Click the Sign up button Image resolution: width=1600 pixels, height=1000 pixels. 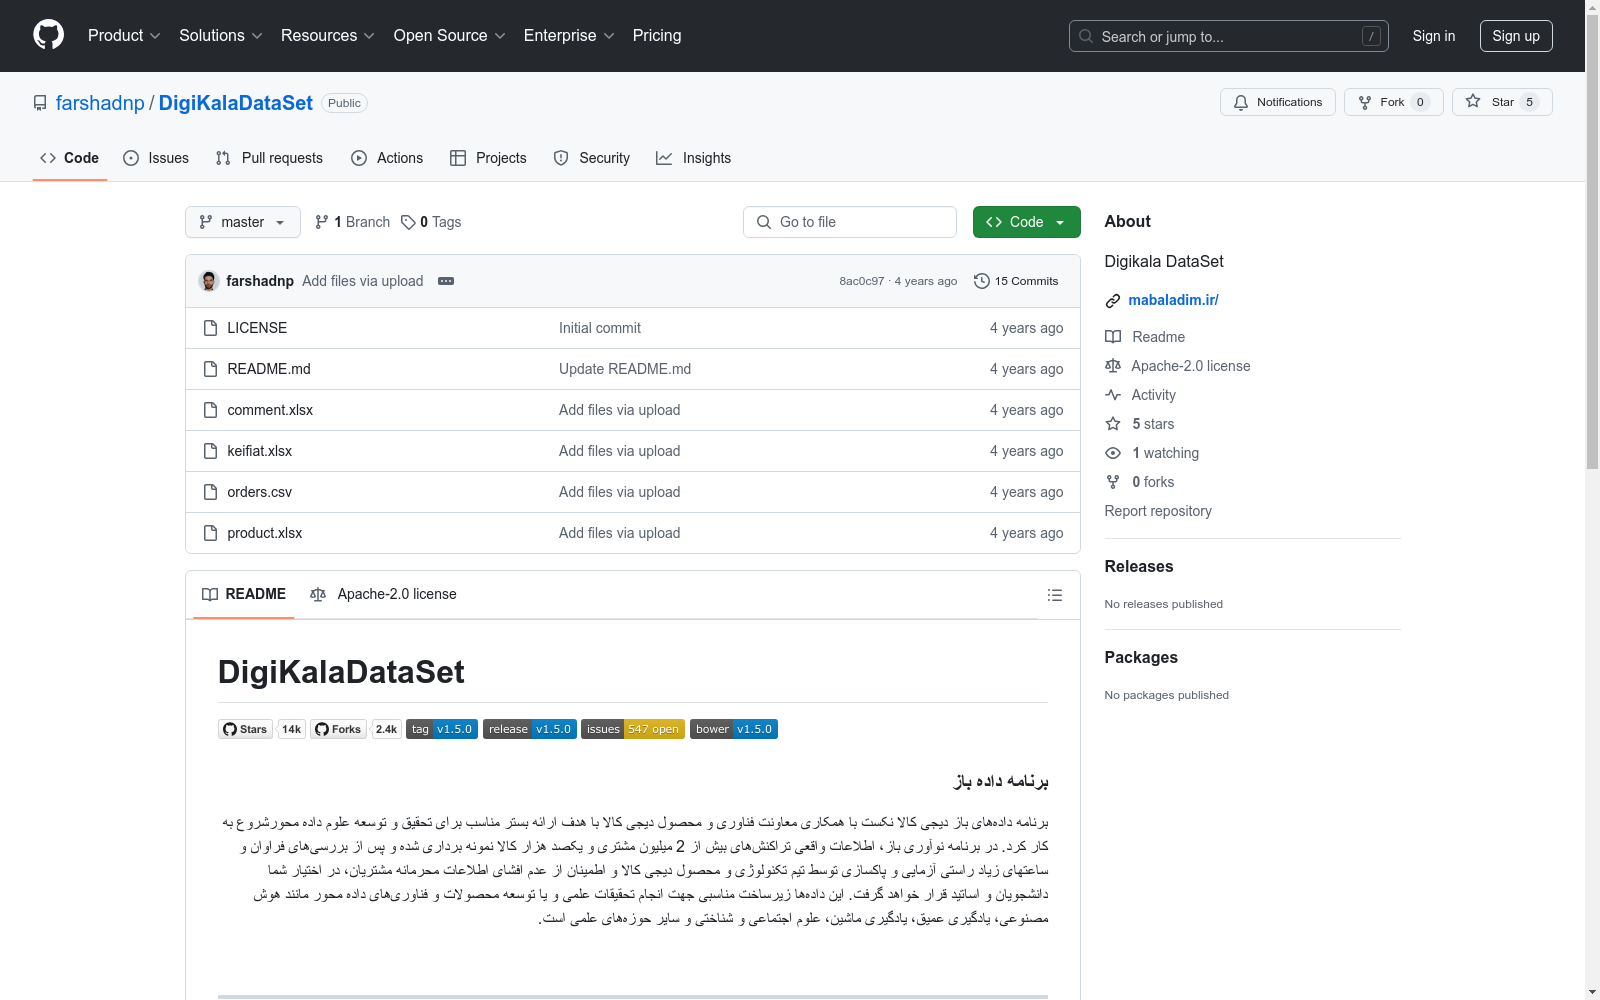1516,36
